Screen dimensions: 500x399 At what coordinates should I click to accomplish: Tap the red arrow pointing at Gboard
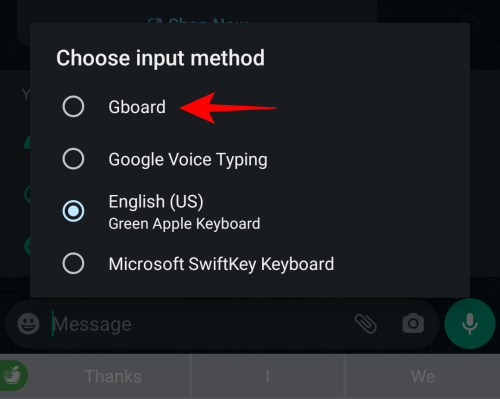tap(228, 108)
